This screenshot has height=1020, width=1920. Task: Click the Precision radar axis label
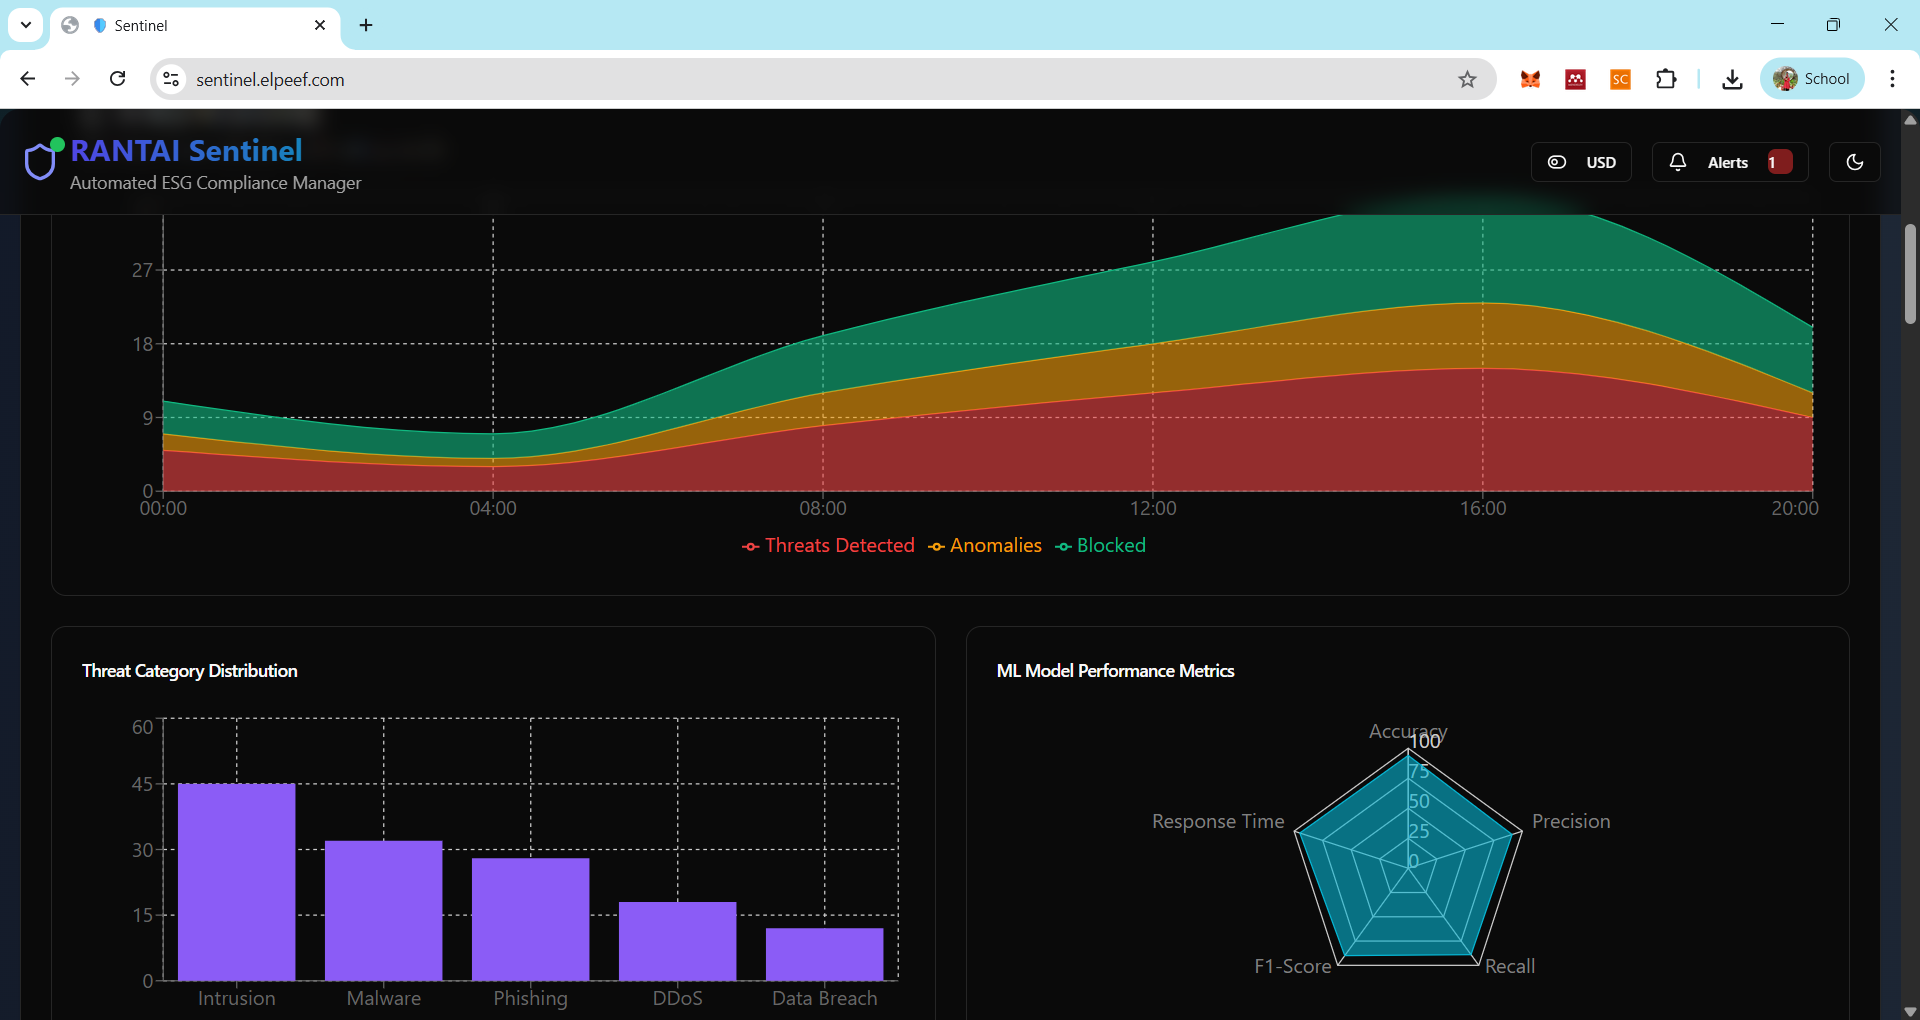point(1571,821)
